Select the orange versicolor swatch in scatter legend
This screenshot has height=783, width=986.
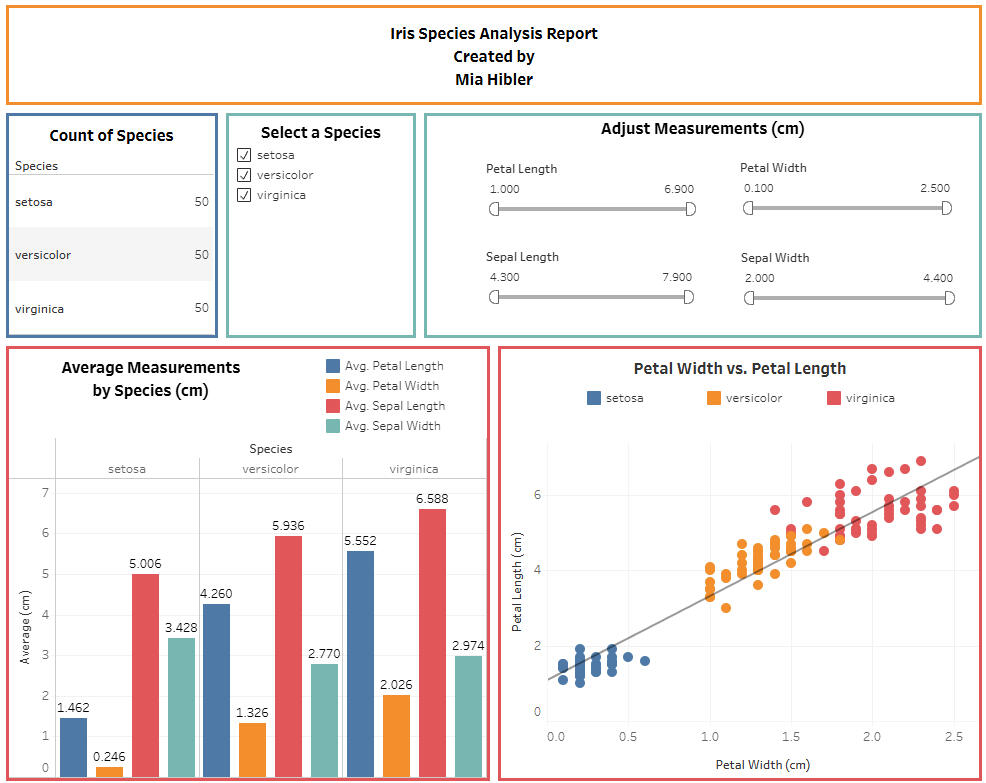(x=714, y=398)
